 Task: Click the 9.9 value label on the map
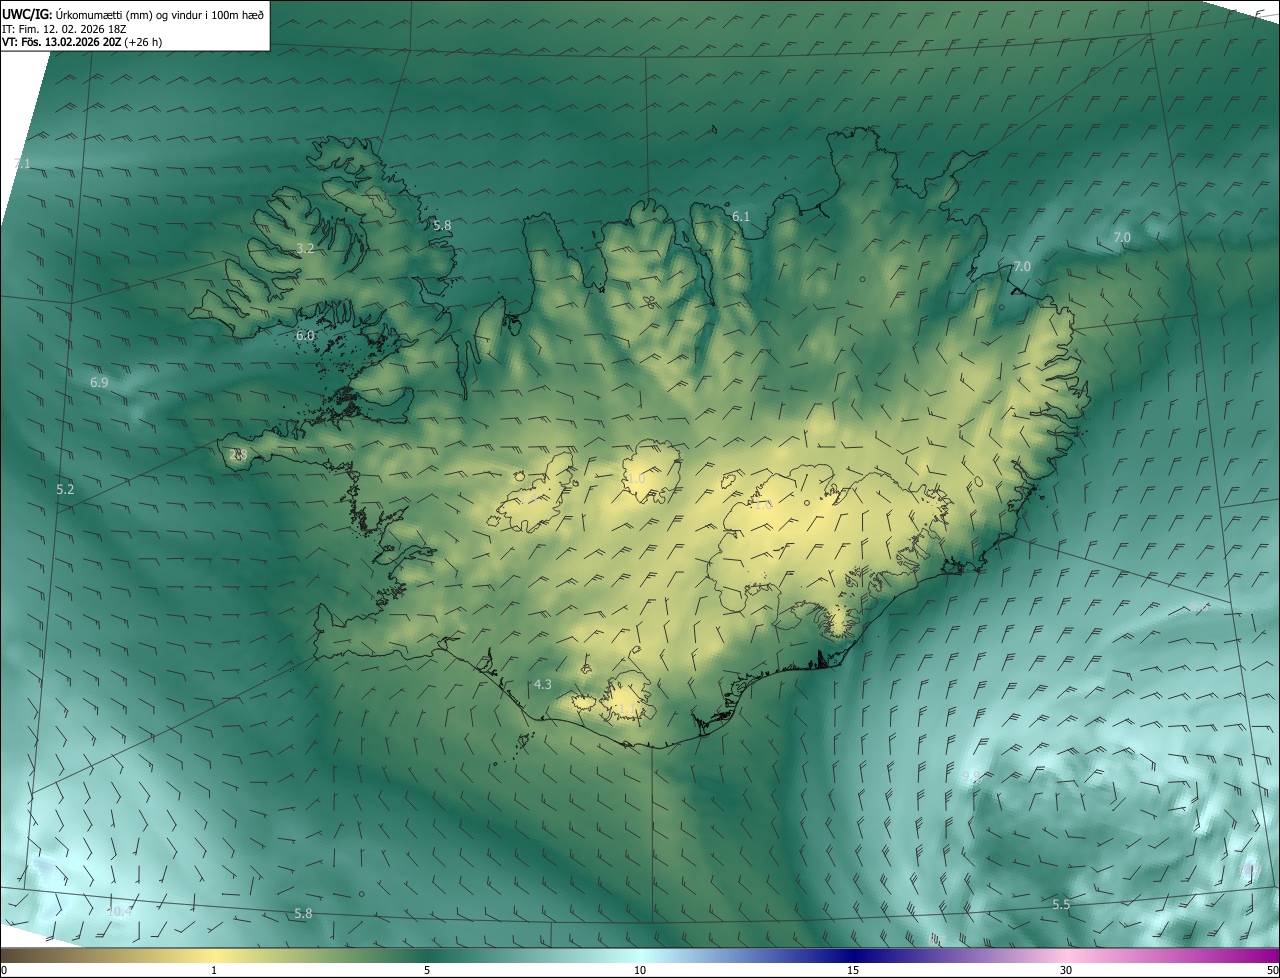point(971,777)
